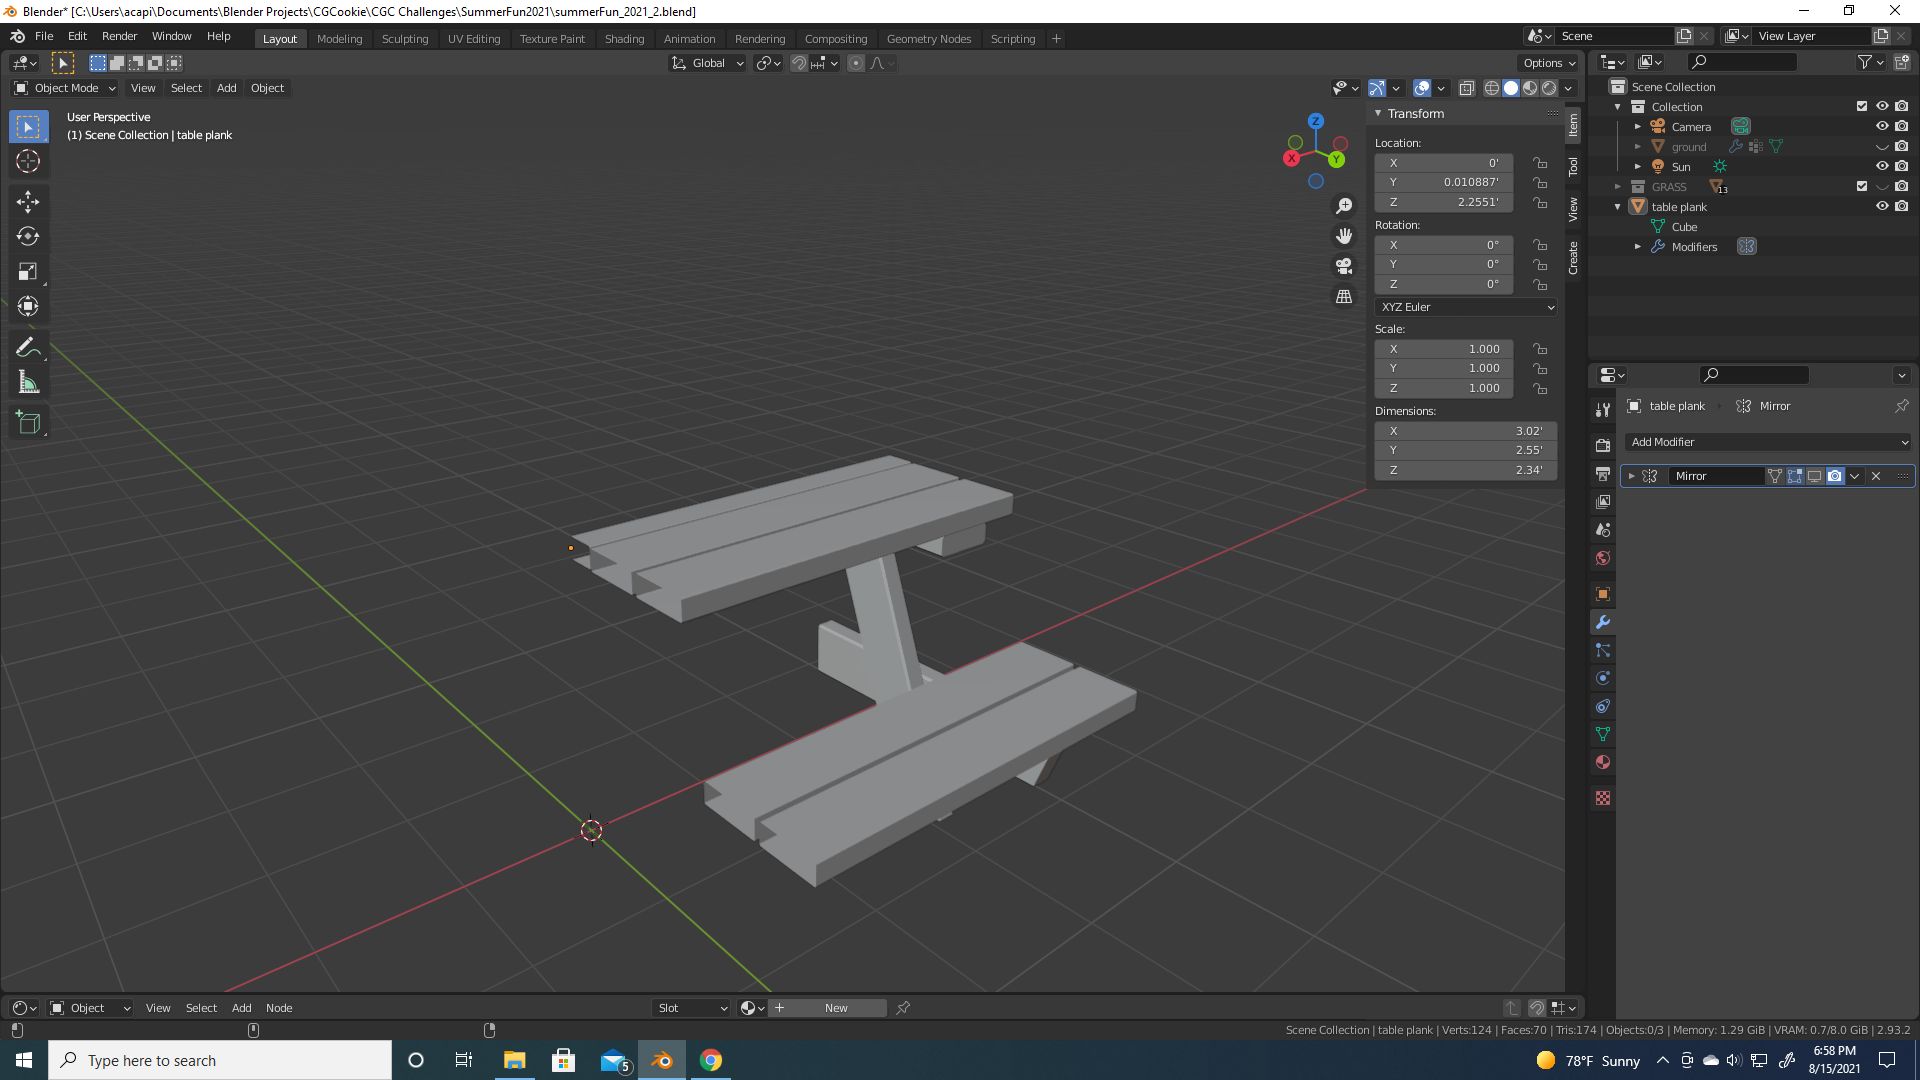The width and height of the screenshot is (1920, 1080).
Task: Activate the Add Cube tool
Action: coord(28,423)
